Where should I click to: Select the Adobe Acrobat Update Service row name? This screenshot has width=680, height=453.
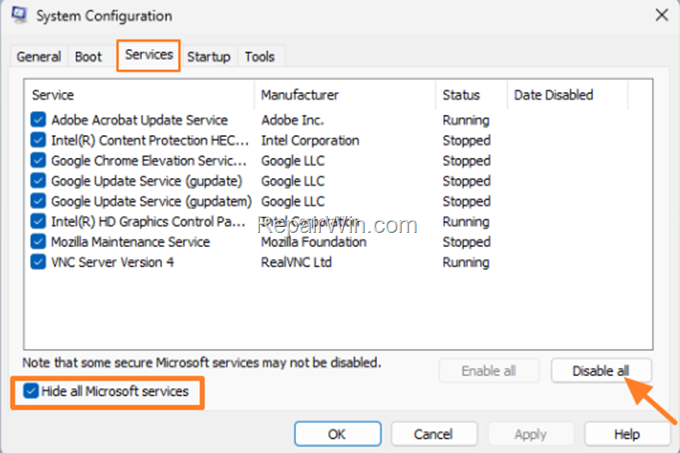tap(140, 120)
